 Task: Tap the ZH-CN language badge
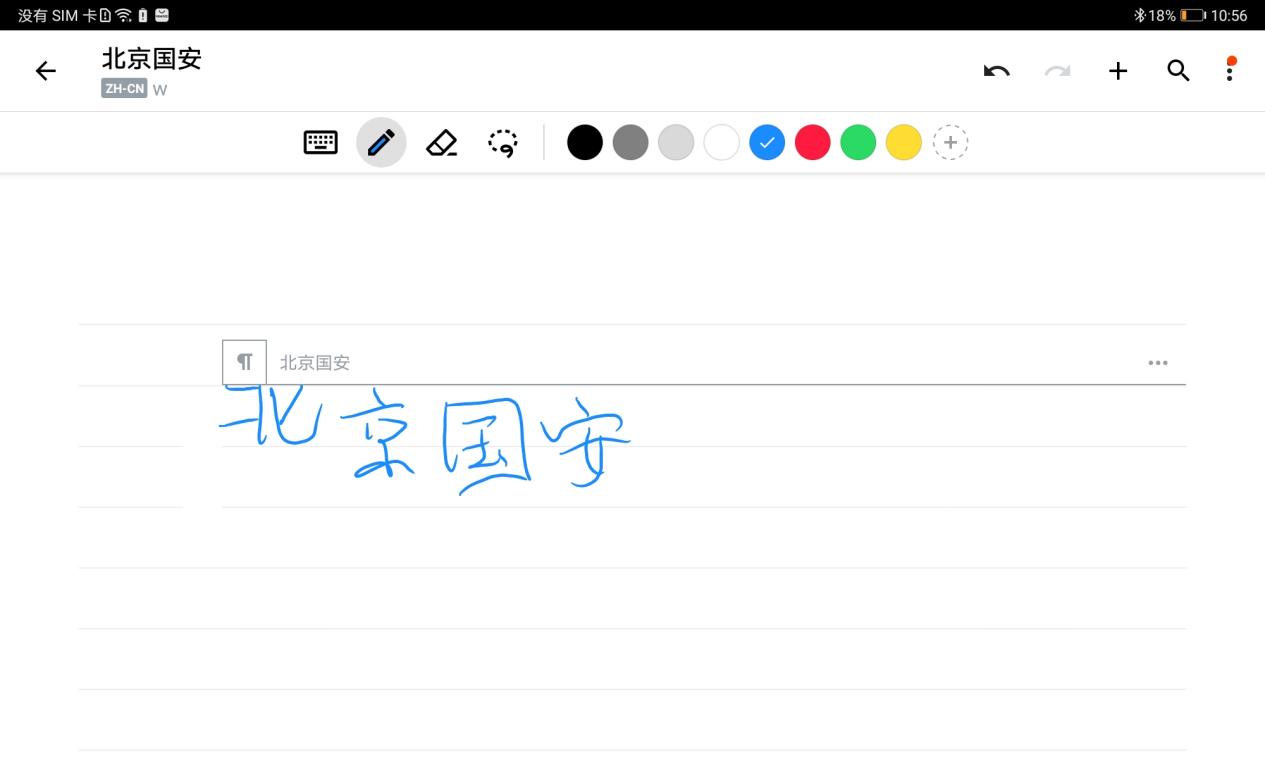click(x=124, y=89)
